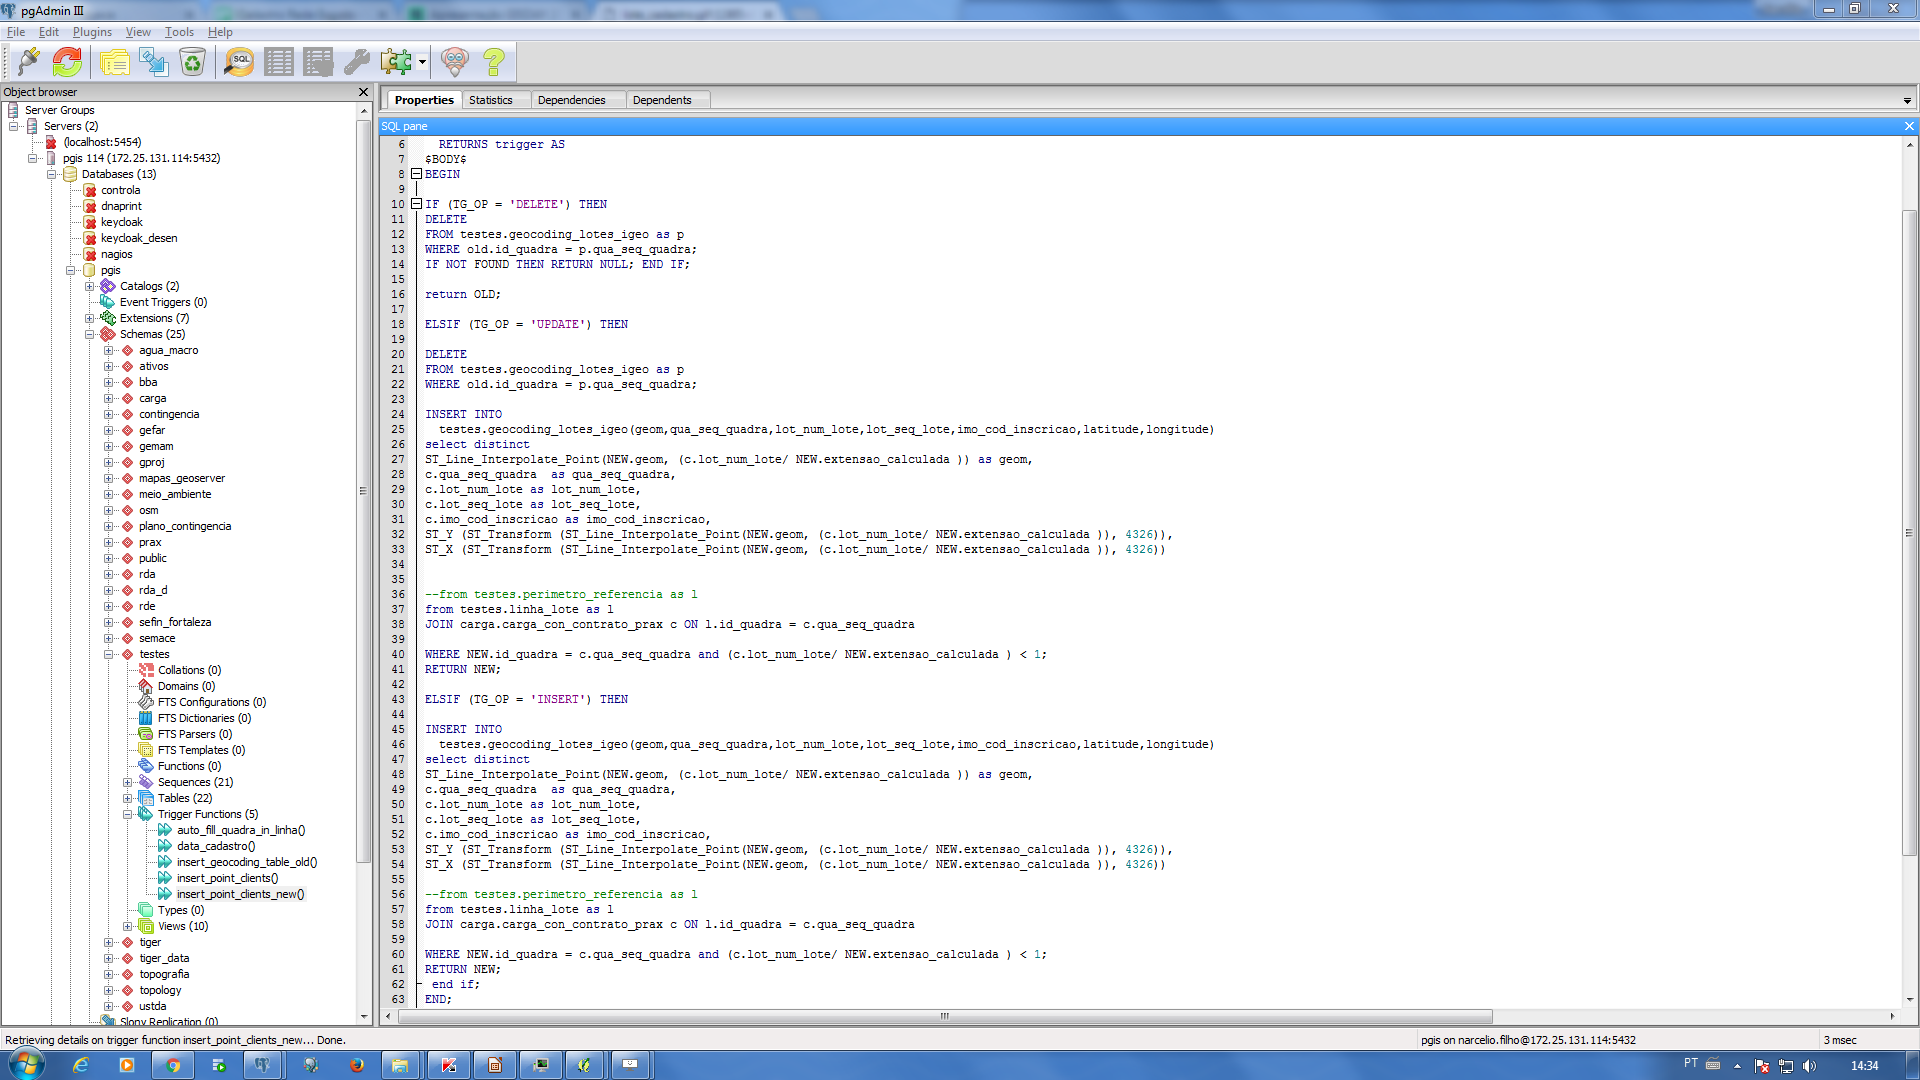Switch to the Statistics tab
The height and width of the screenshot is (1080, 1920).
pyautogui.click(x=490, y=100)
